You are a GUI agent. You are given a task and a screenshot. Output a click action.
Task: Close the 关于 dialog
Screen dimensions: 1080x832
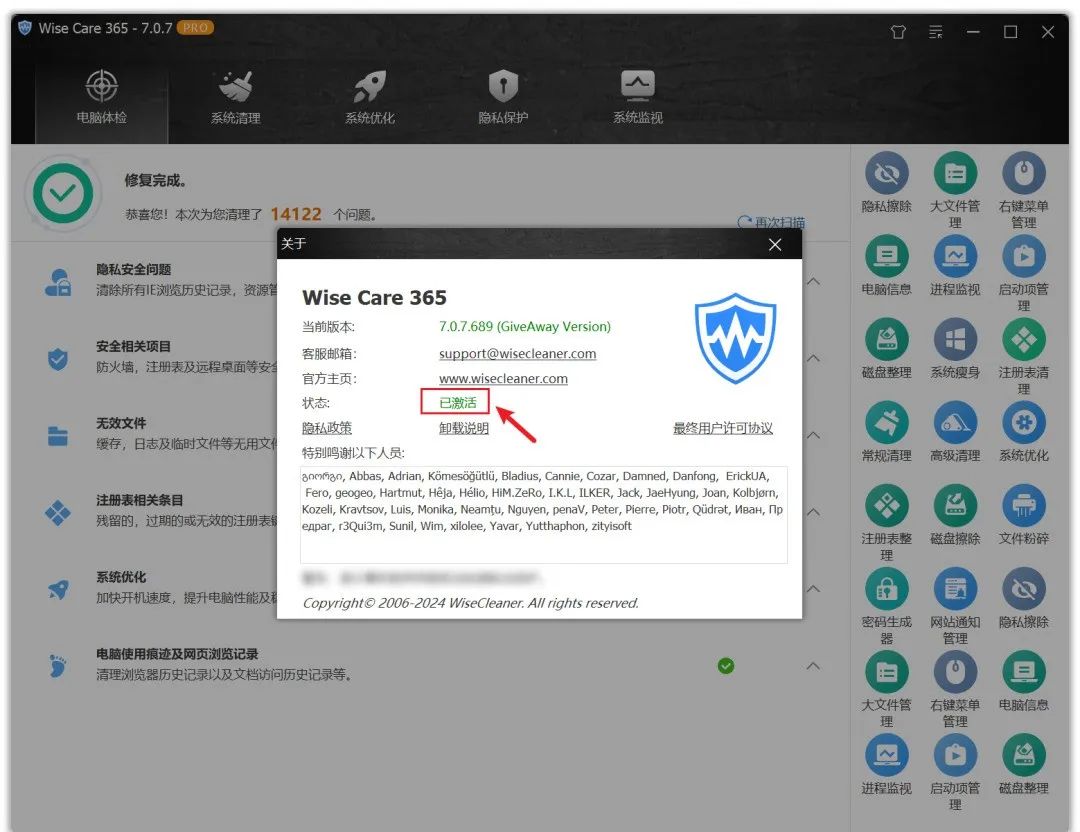coord(775,245)
